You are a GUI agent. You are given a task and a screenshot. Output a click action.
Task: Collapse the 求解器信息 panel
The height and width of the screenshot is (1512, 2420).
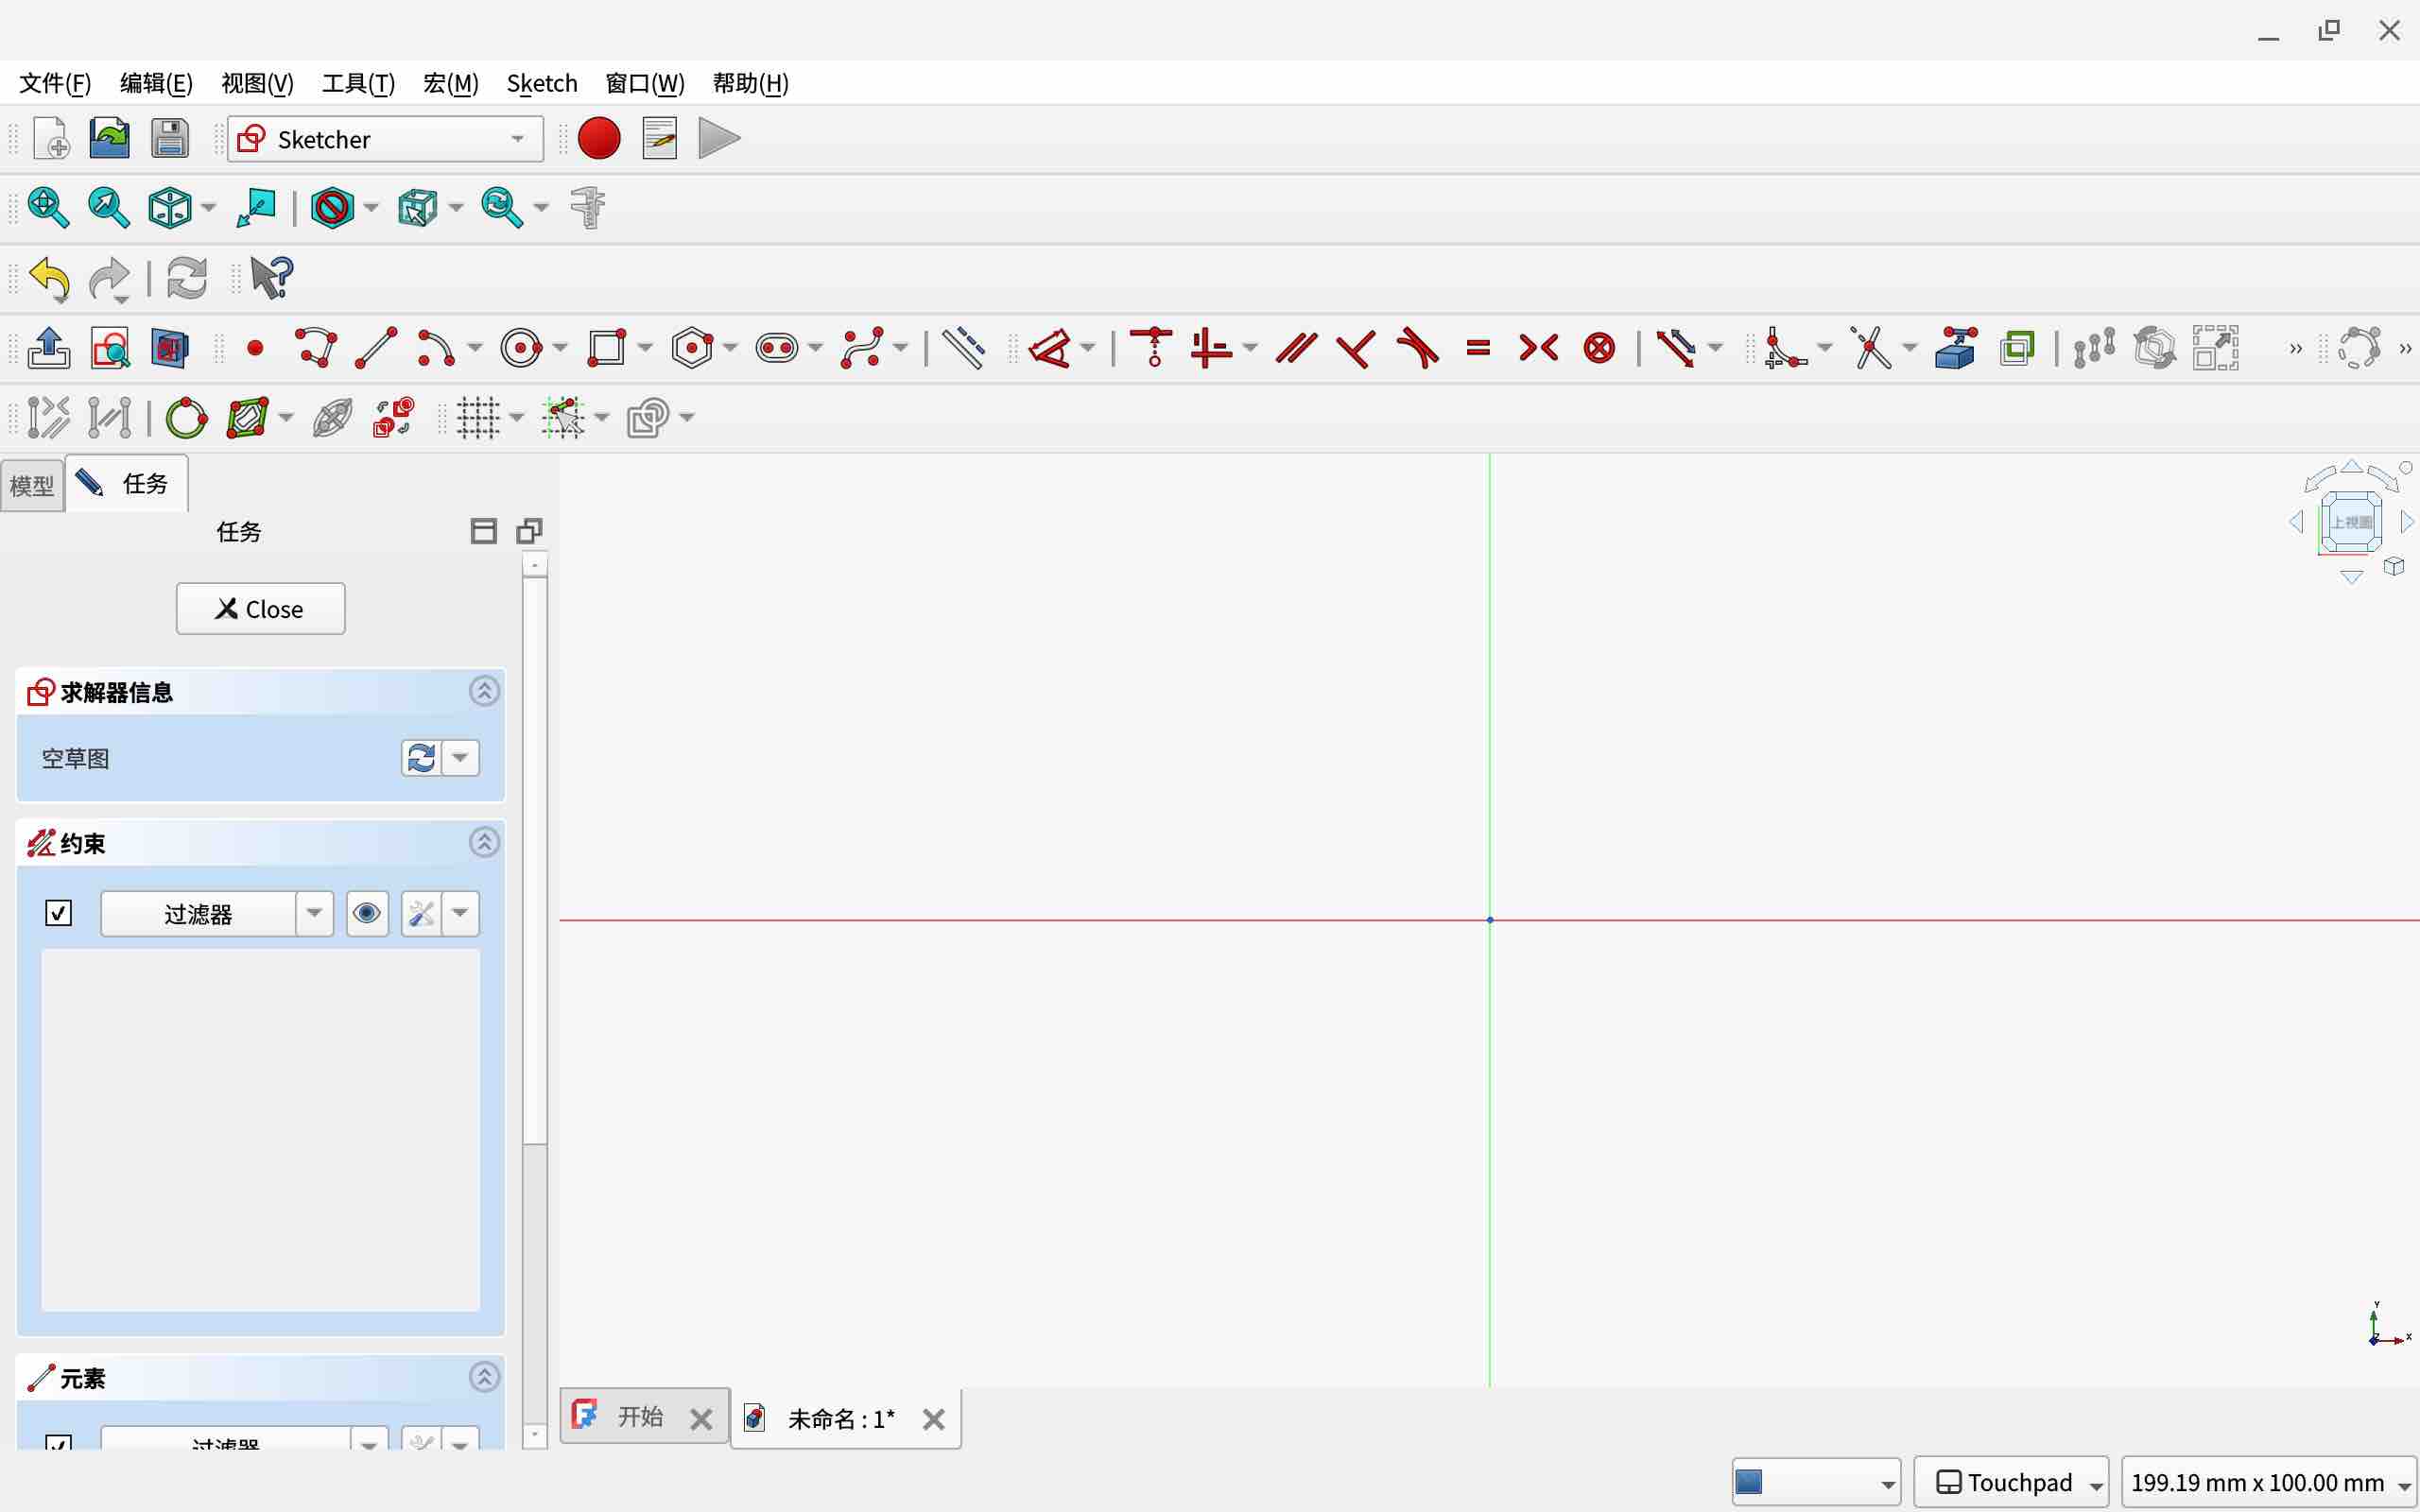(484, 691)
